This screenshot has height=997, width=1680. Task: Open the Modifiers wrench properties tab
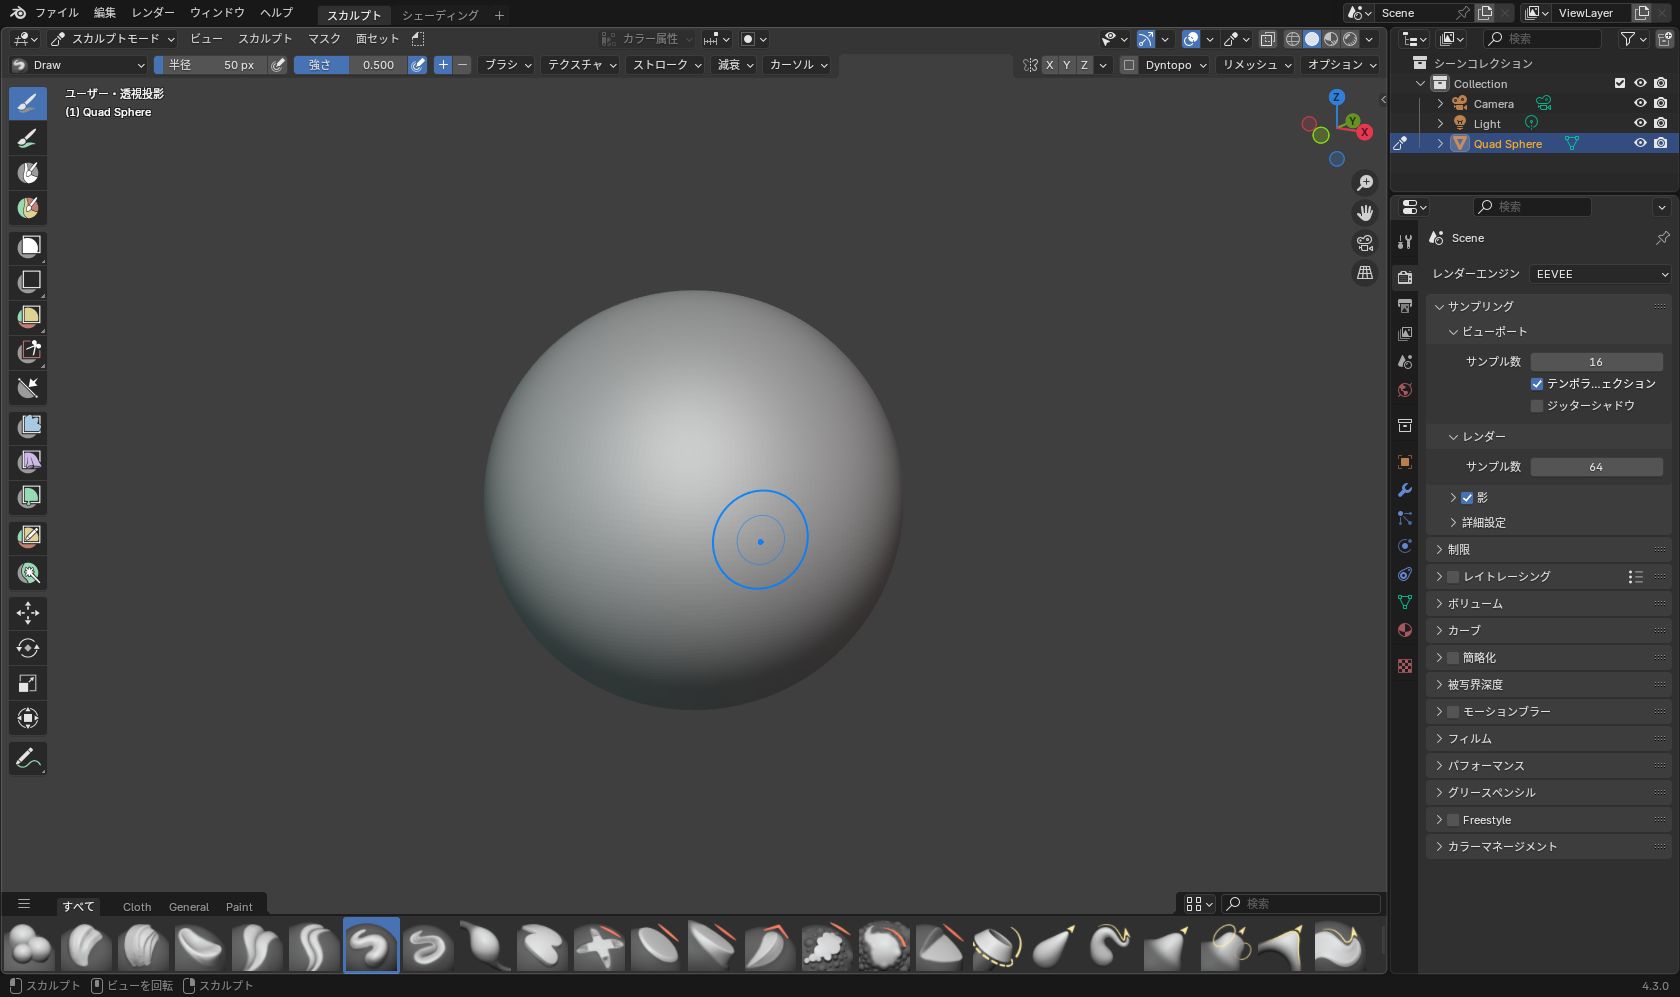[1405, 490]
